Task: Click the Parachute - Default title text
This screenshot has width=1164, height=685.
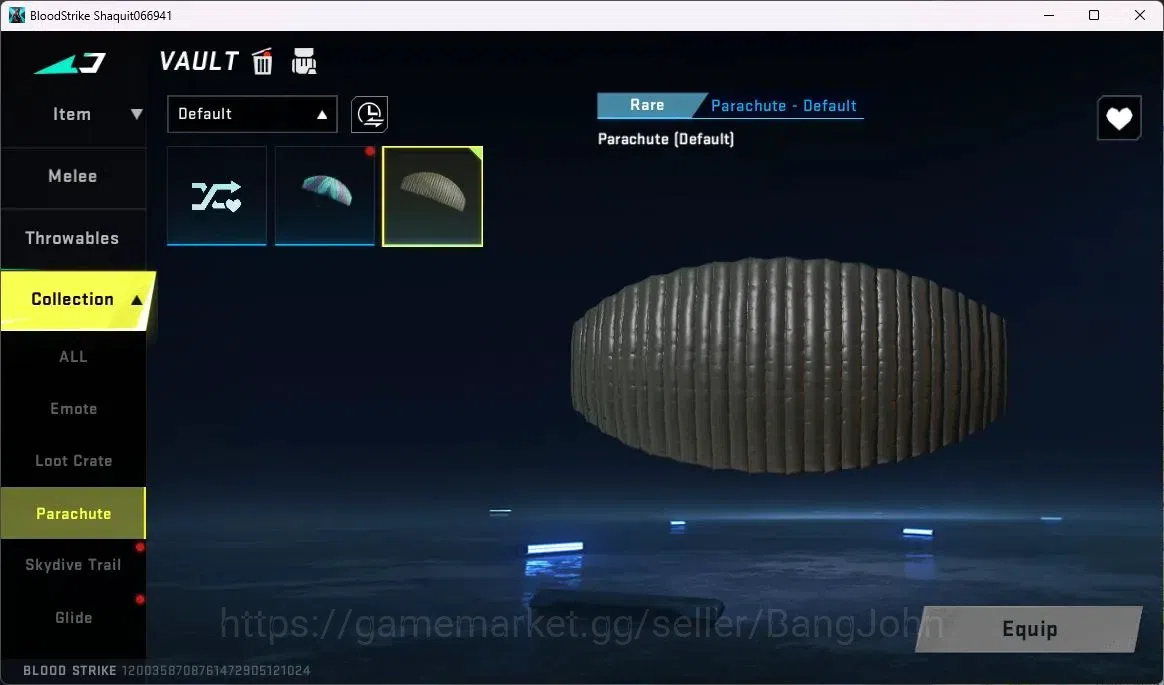Action: point(783,105)
